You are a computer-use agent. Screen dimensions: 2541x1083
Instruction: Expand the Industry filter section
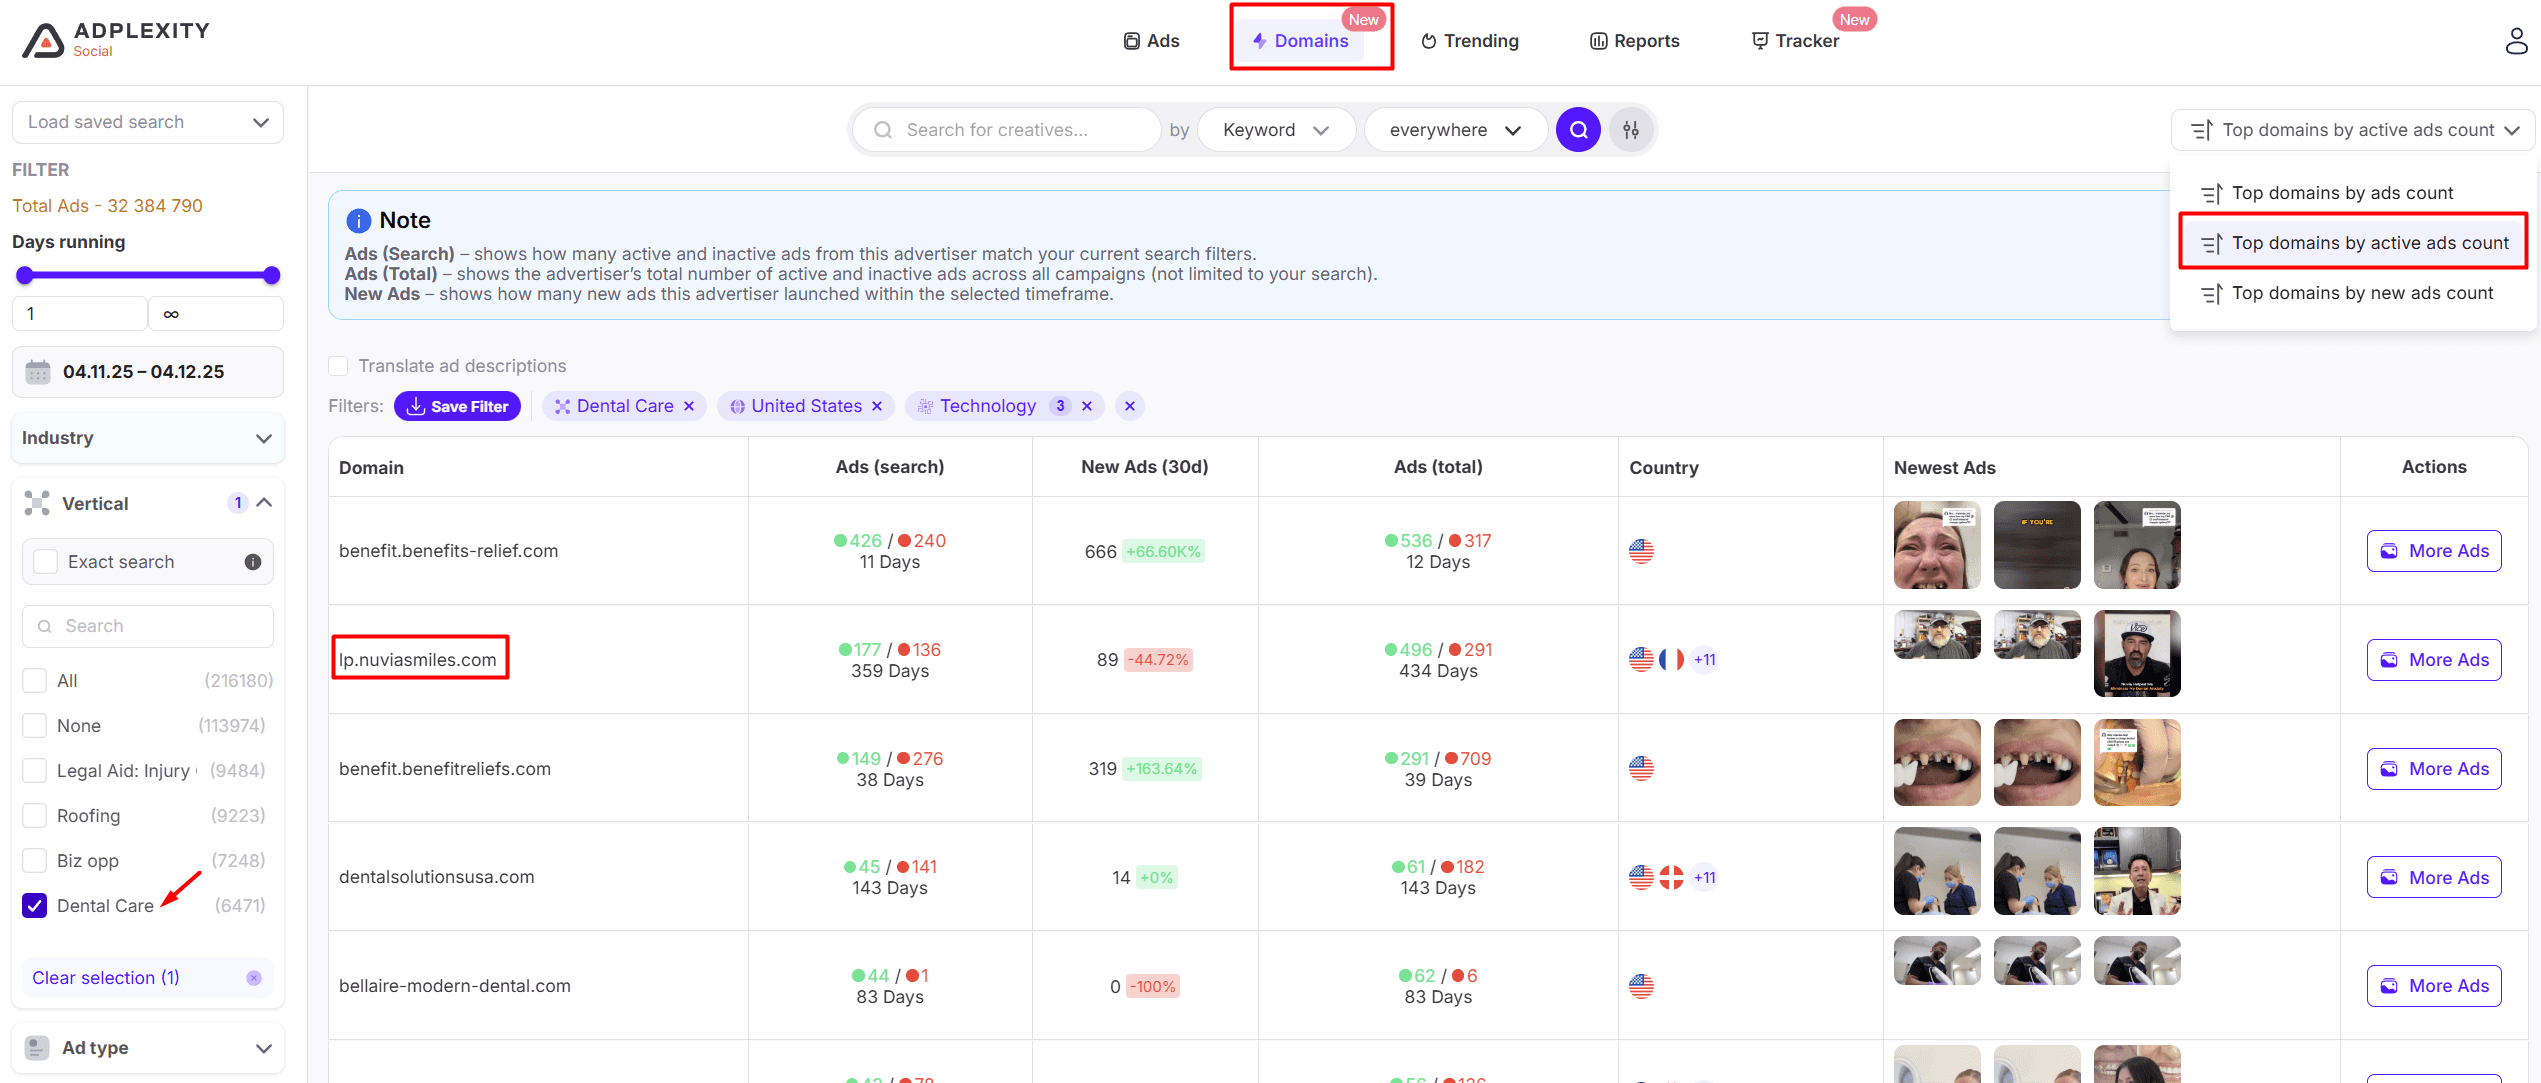coord(148,438)
